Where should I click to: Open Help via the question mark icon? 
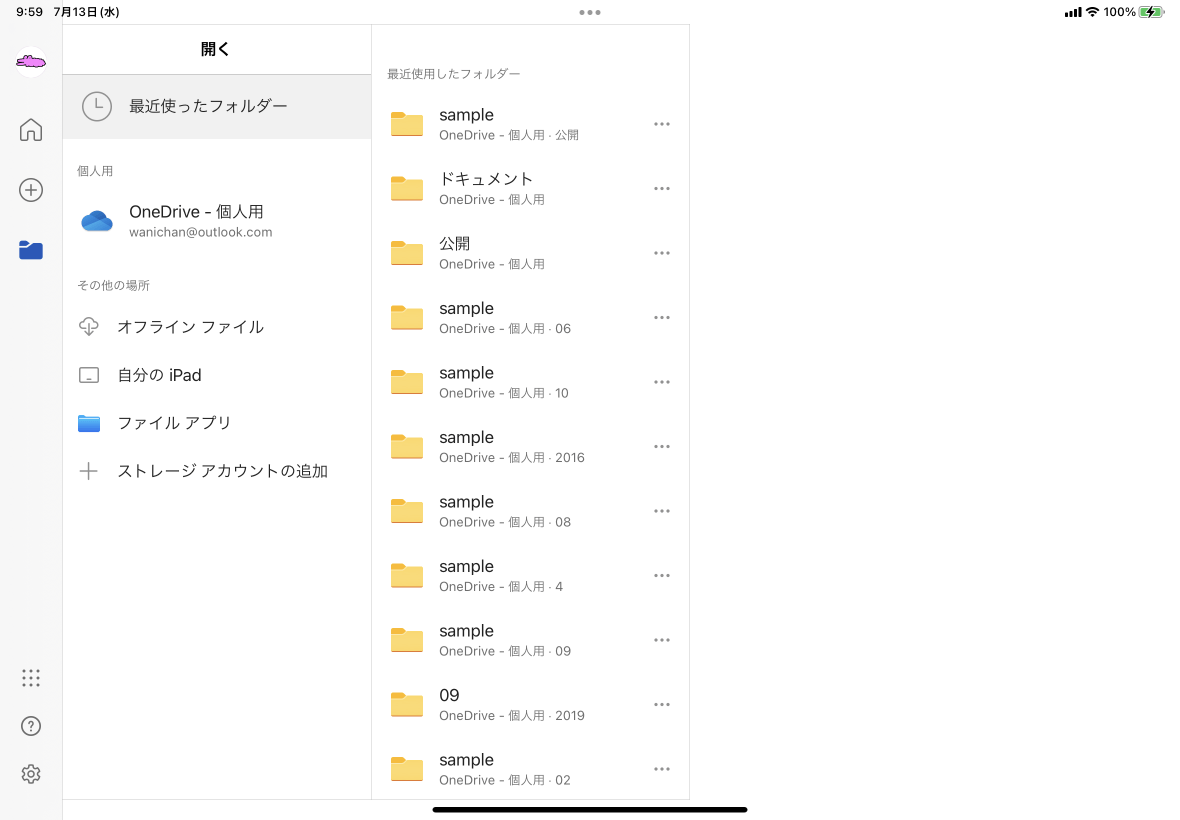click(x=31, y=726)
